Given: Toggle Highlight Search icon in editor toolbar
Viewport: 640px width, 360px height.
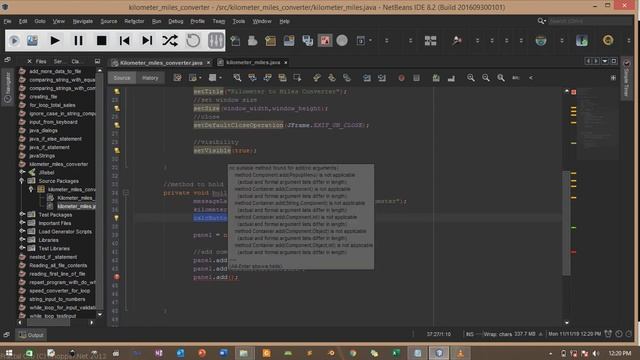Looking at the screenshot, I should [282, 78].
